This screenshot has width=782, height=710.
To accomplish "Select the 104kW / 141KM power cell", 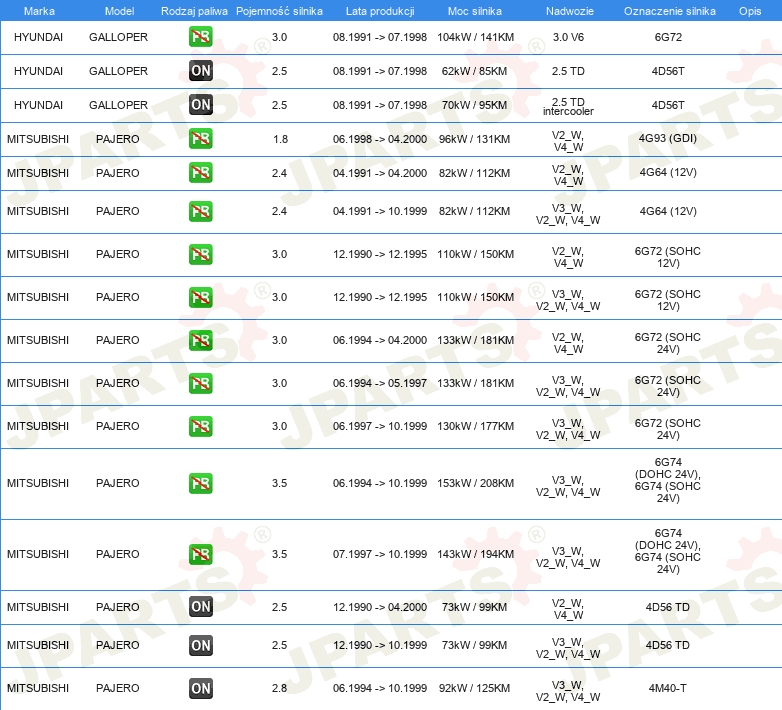I will (x=475, y=37).
